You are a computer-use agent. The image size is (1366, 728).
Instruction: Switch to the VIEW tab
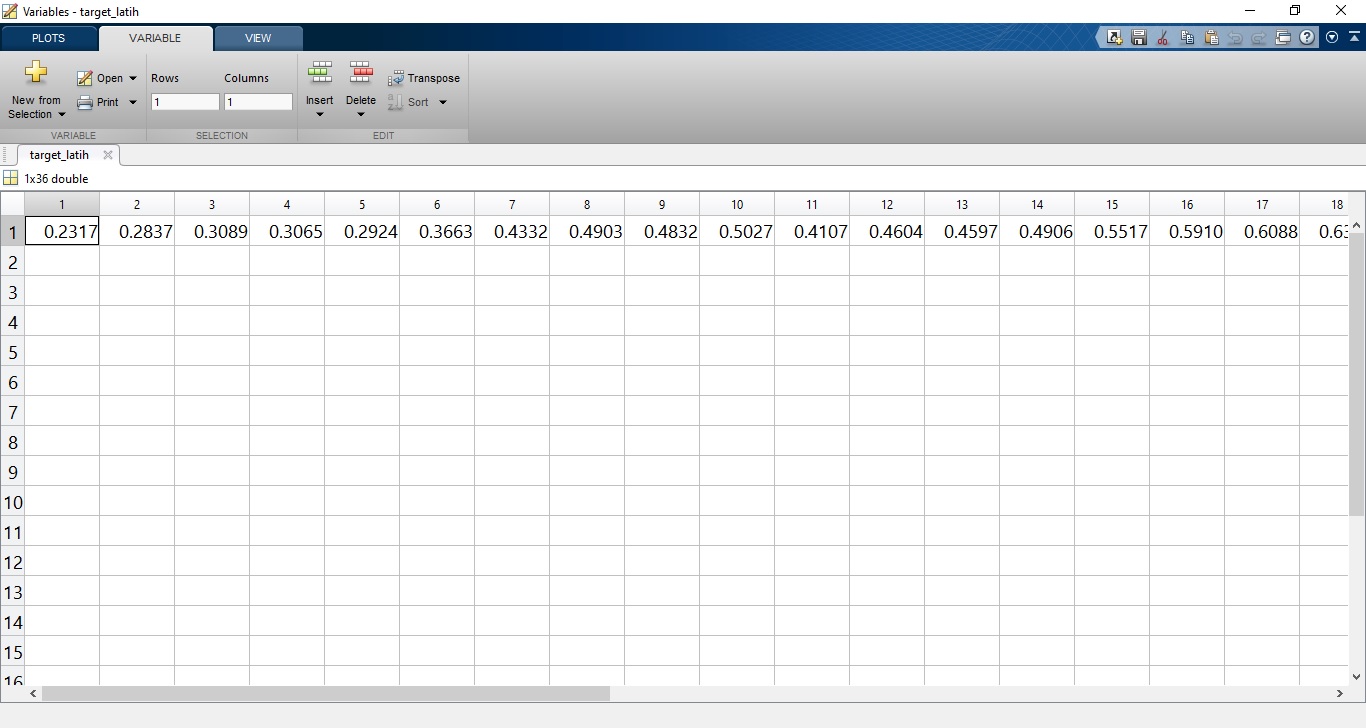point(258,38)
